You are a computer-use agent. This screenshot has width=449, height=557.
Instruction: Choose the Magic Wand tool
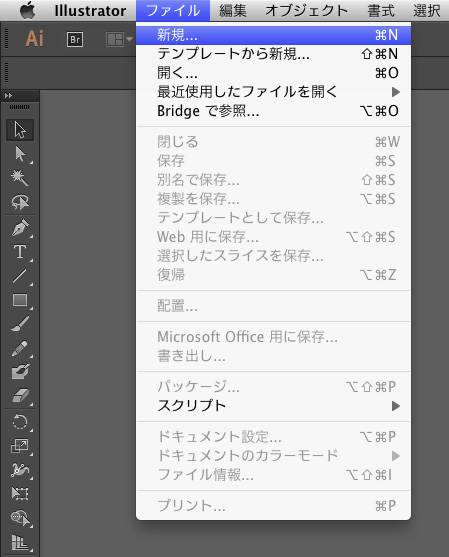[x=20, y=178]
